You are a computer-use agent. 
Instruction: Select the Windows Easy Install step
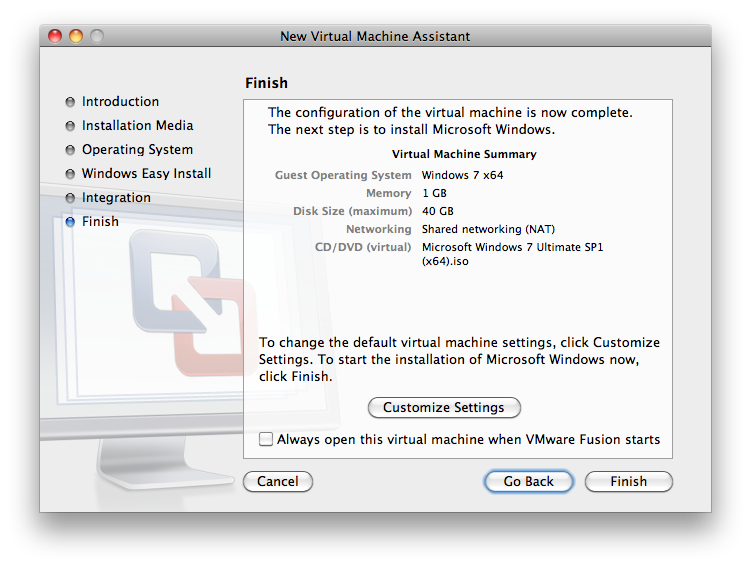tap(147, 173)
